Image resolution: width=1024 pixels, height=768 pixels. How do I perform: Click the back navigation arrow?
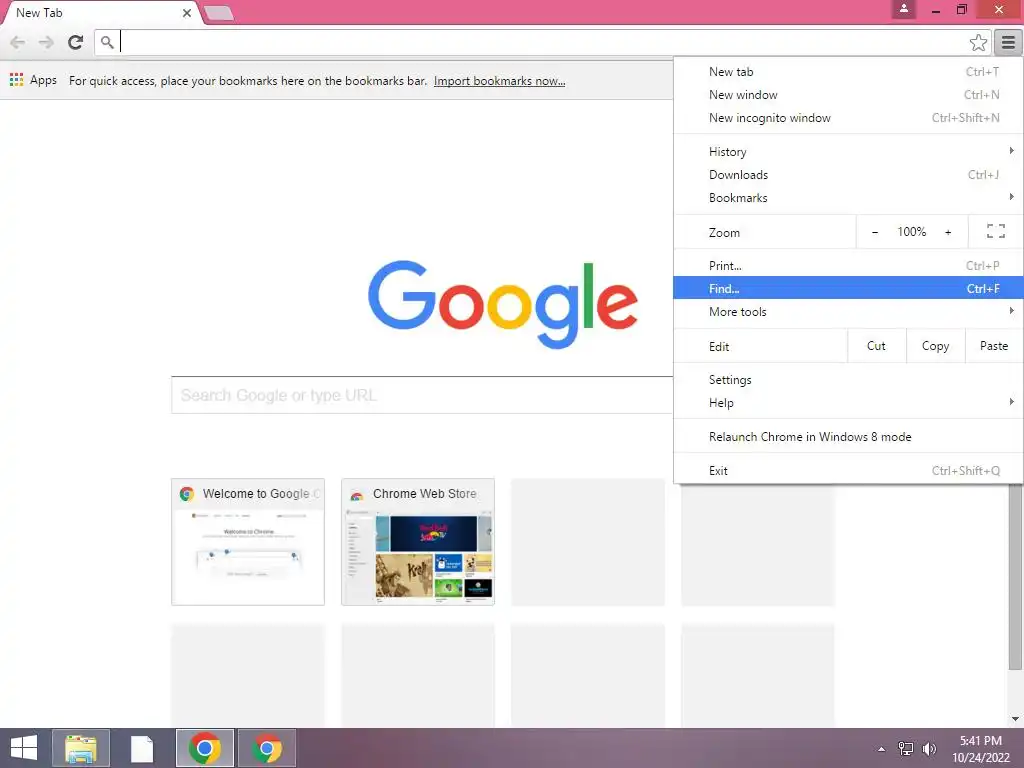(x=18, y=42)
